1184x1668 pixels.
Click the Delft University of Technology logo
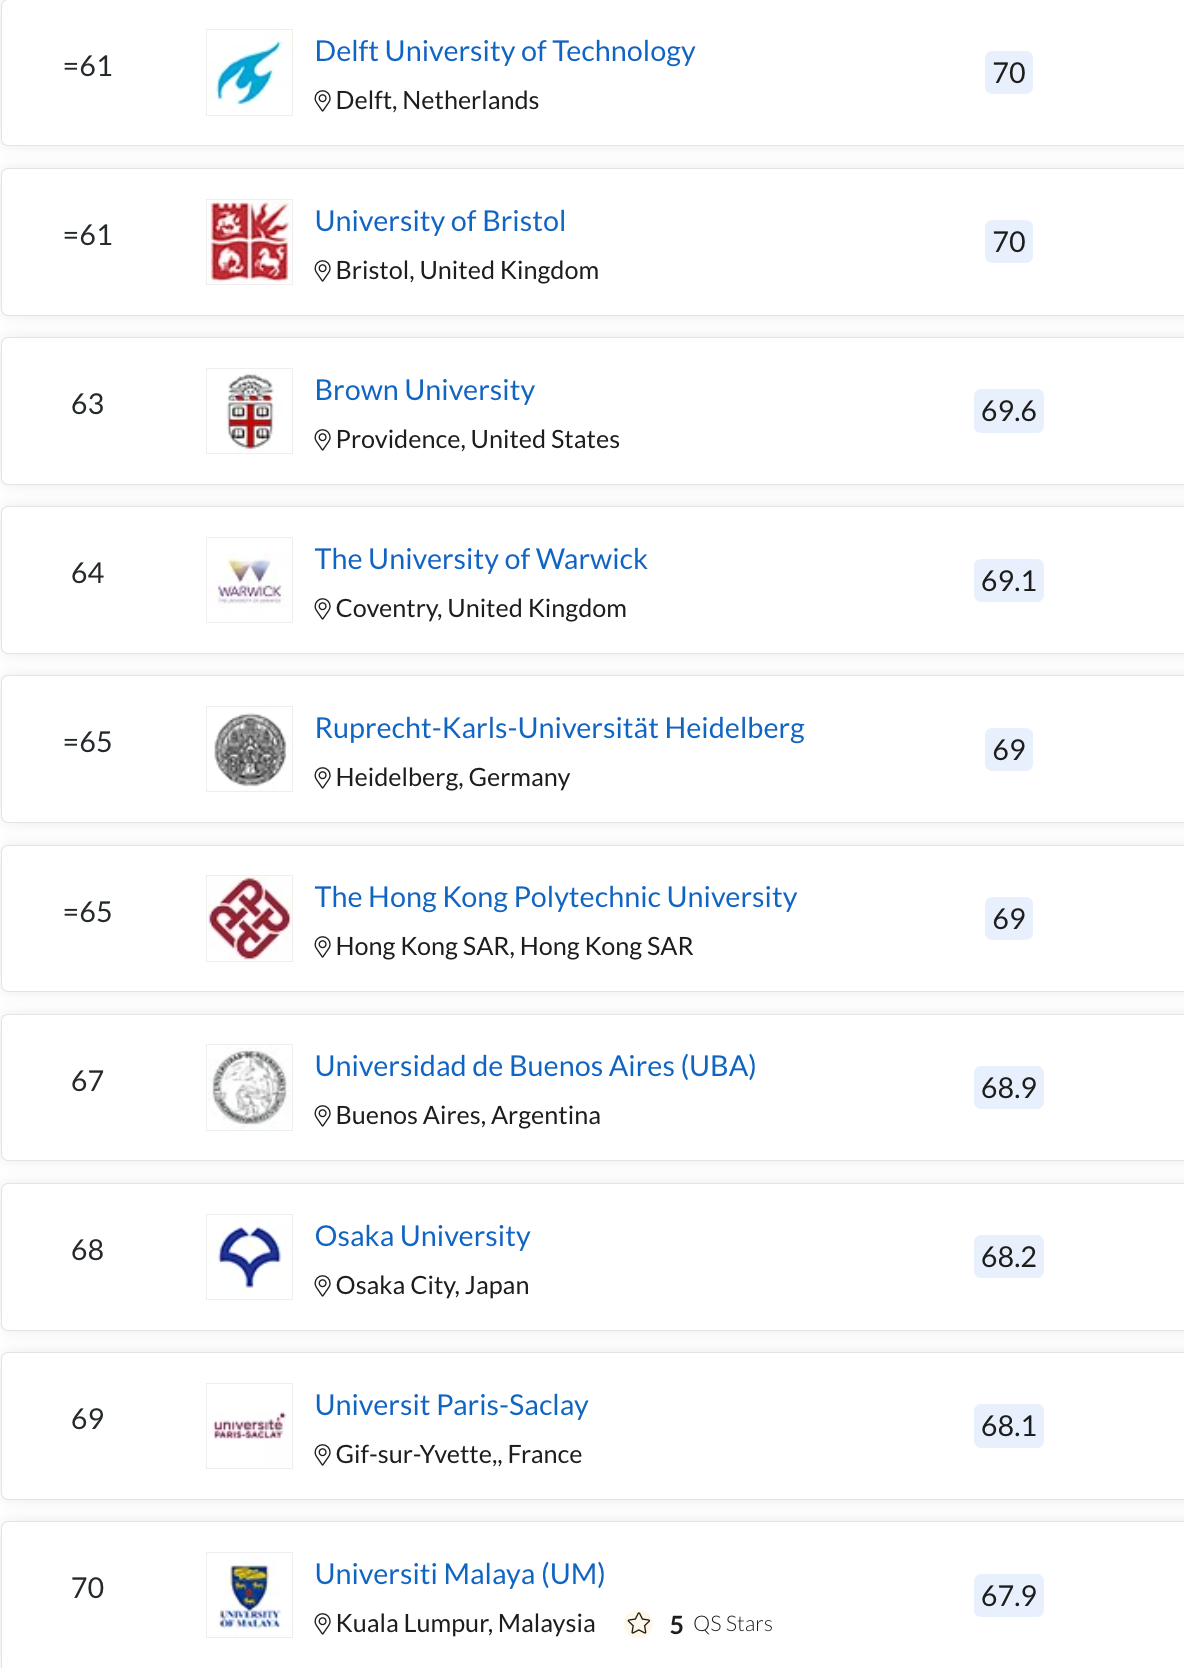coord(249,73)
